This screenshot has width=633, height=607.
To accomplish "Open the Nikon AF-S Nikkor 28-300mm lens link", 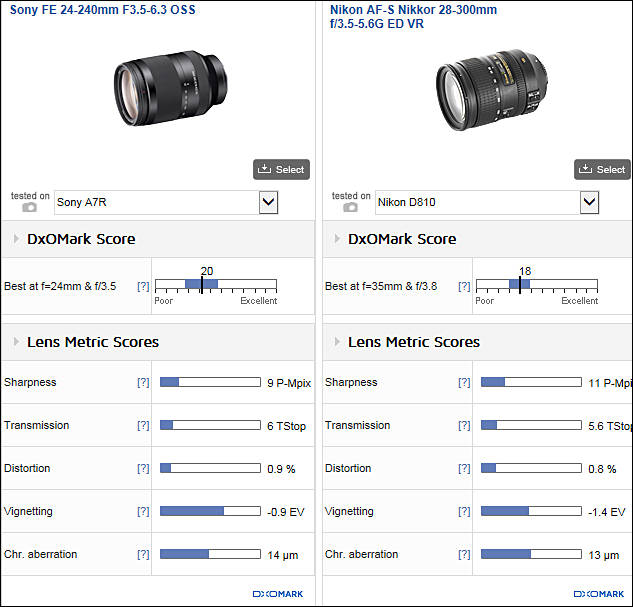I will click(x=413, y=17).
